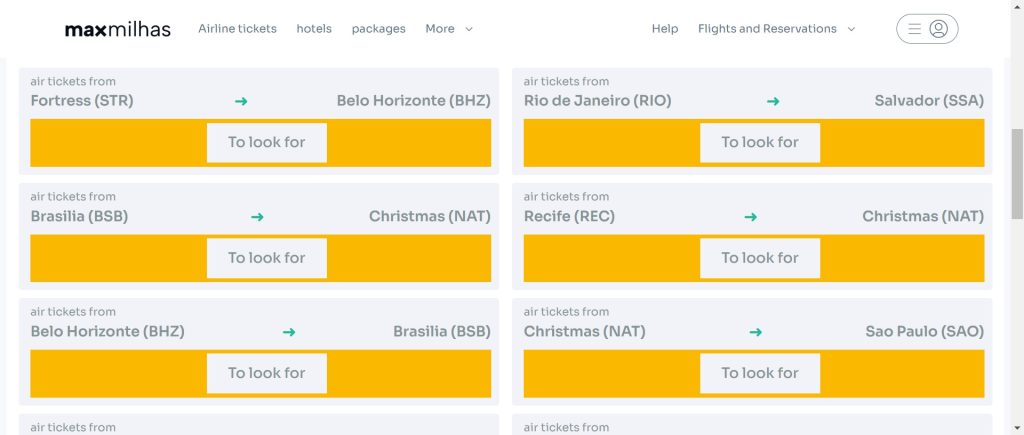Open the Airline tickets menu item
The width and height of the screenshot is (1024, 435).
[x=237, y=29]
